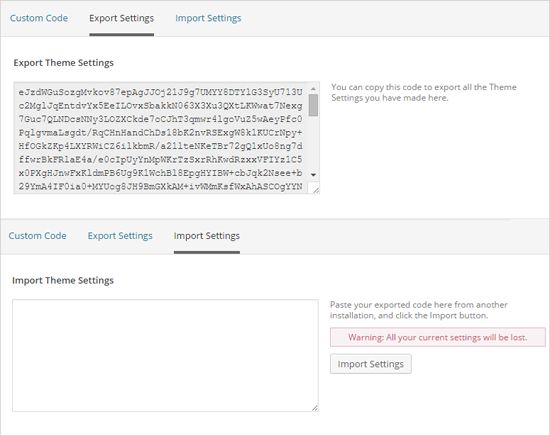Click inside the exported code textarea

click(161, 138)
